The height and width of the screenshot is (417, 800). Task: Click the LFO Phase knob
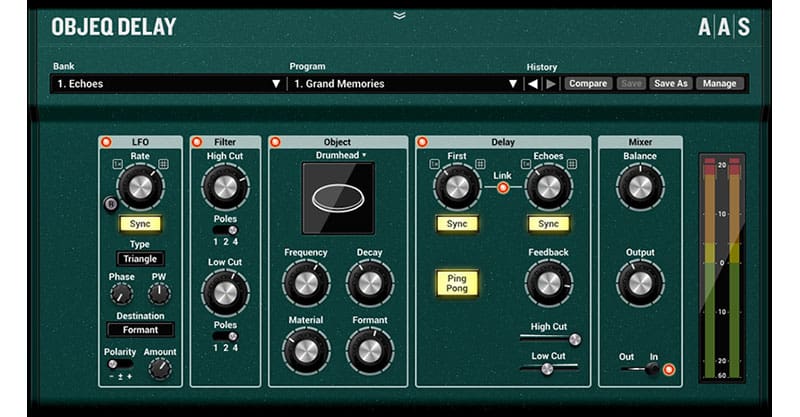point(121,294)
